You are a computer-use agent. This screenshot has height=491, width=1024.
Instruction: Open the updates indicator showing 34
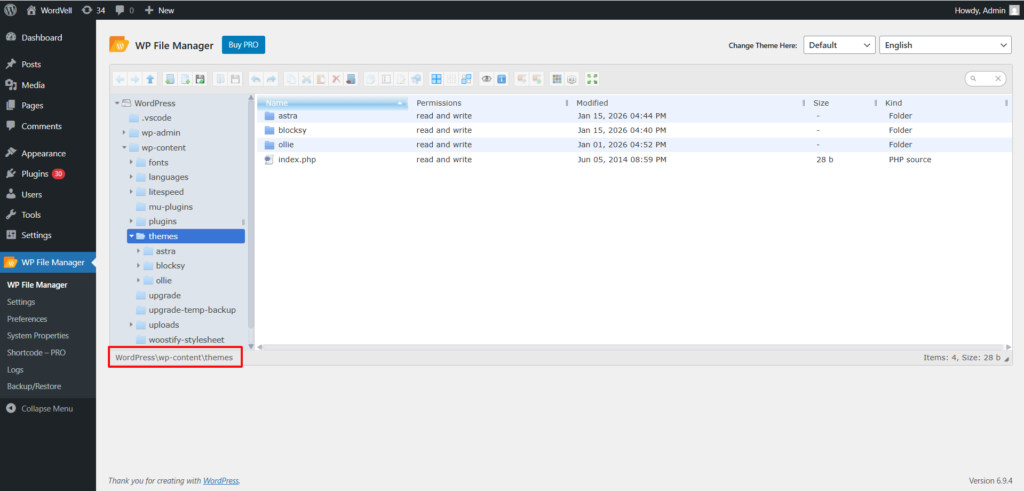point(93,10)
